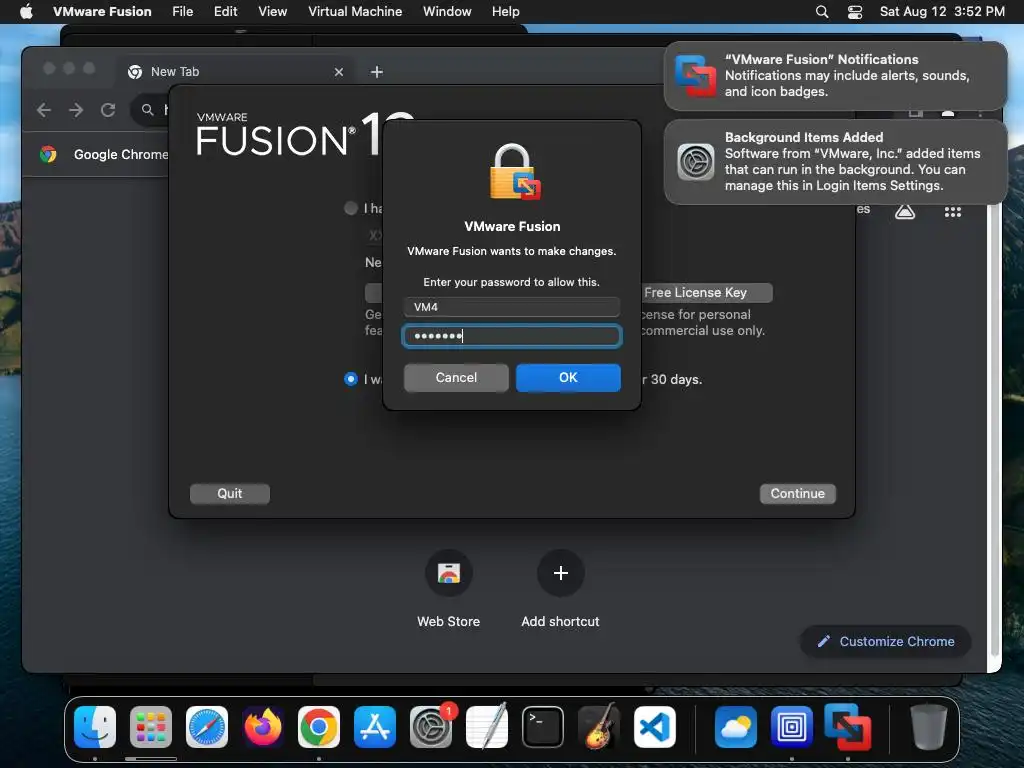Open the App Store Dock icon
This screenshot has width=1024, height=768.
point(375,727)
